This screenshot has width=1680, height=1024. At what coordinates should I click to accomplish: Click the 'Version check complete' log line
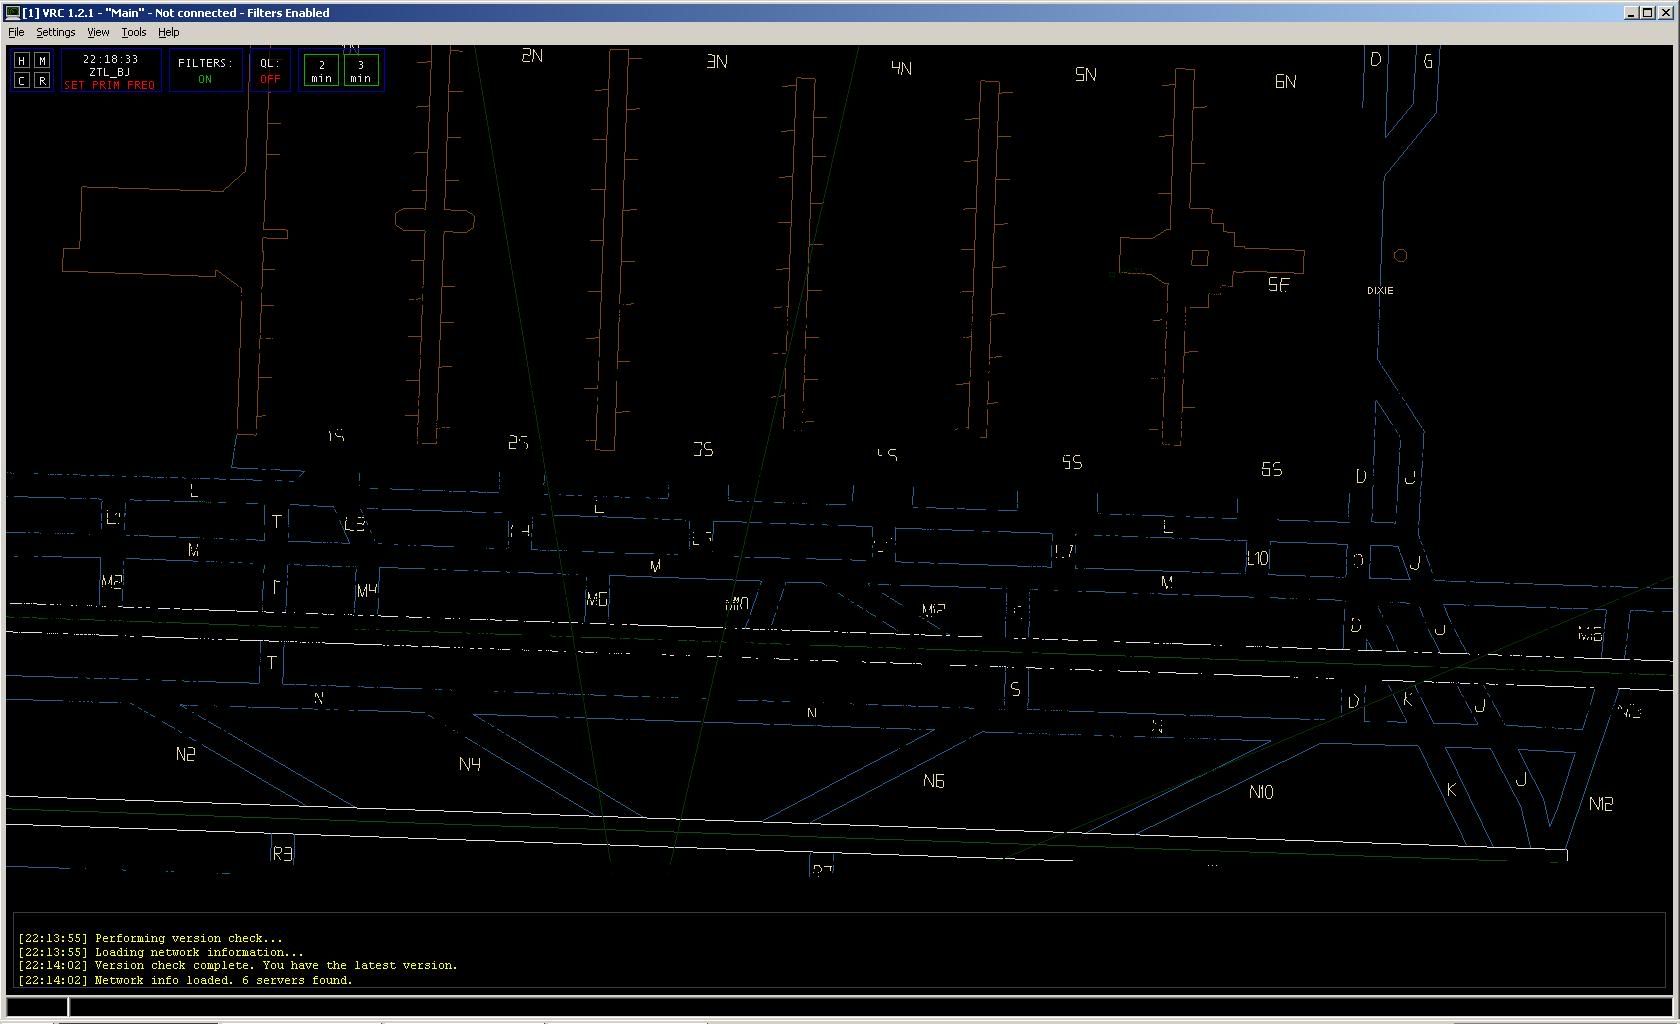click(238, 966)
